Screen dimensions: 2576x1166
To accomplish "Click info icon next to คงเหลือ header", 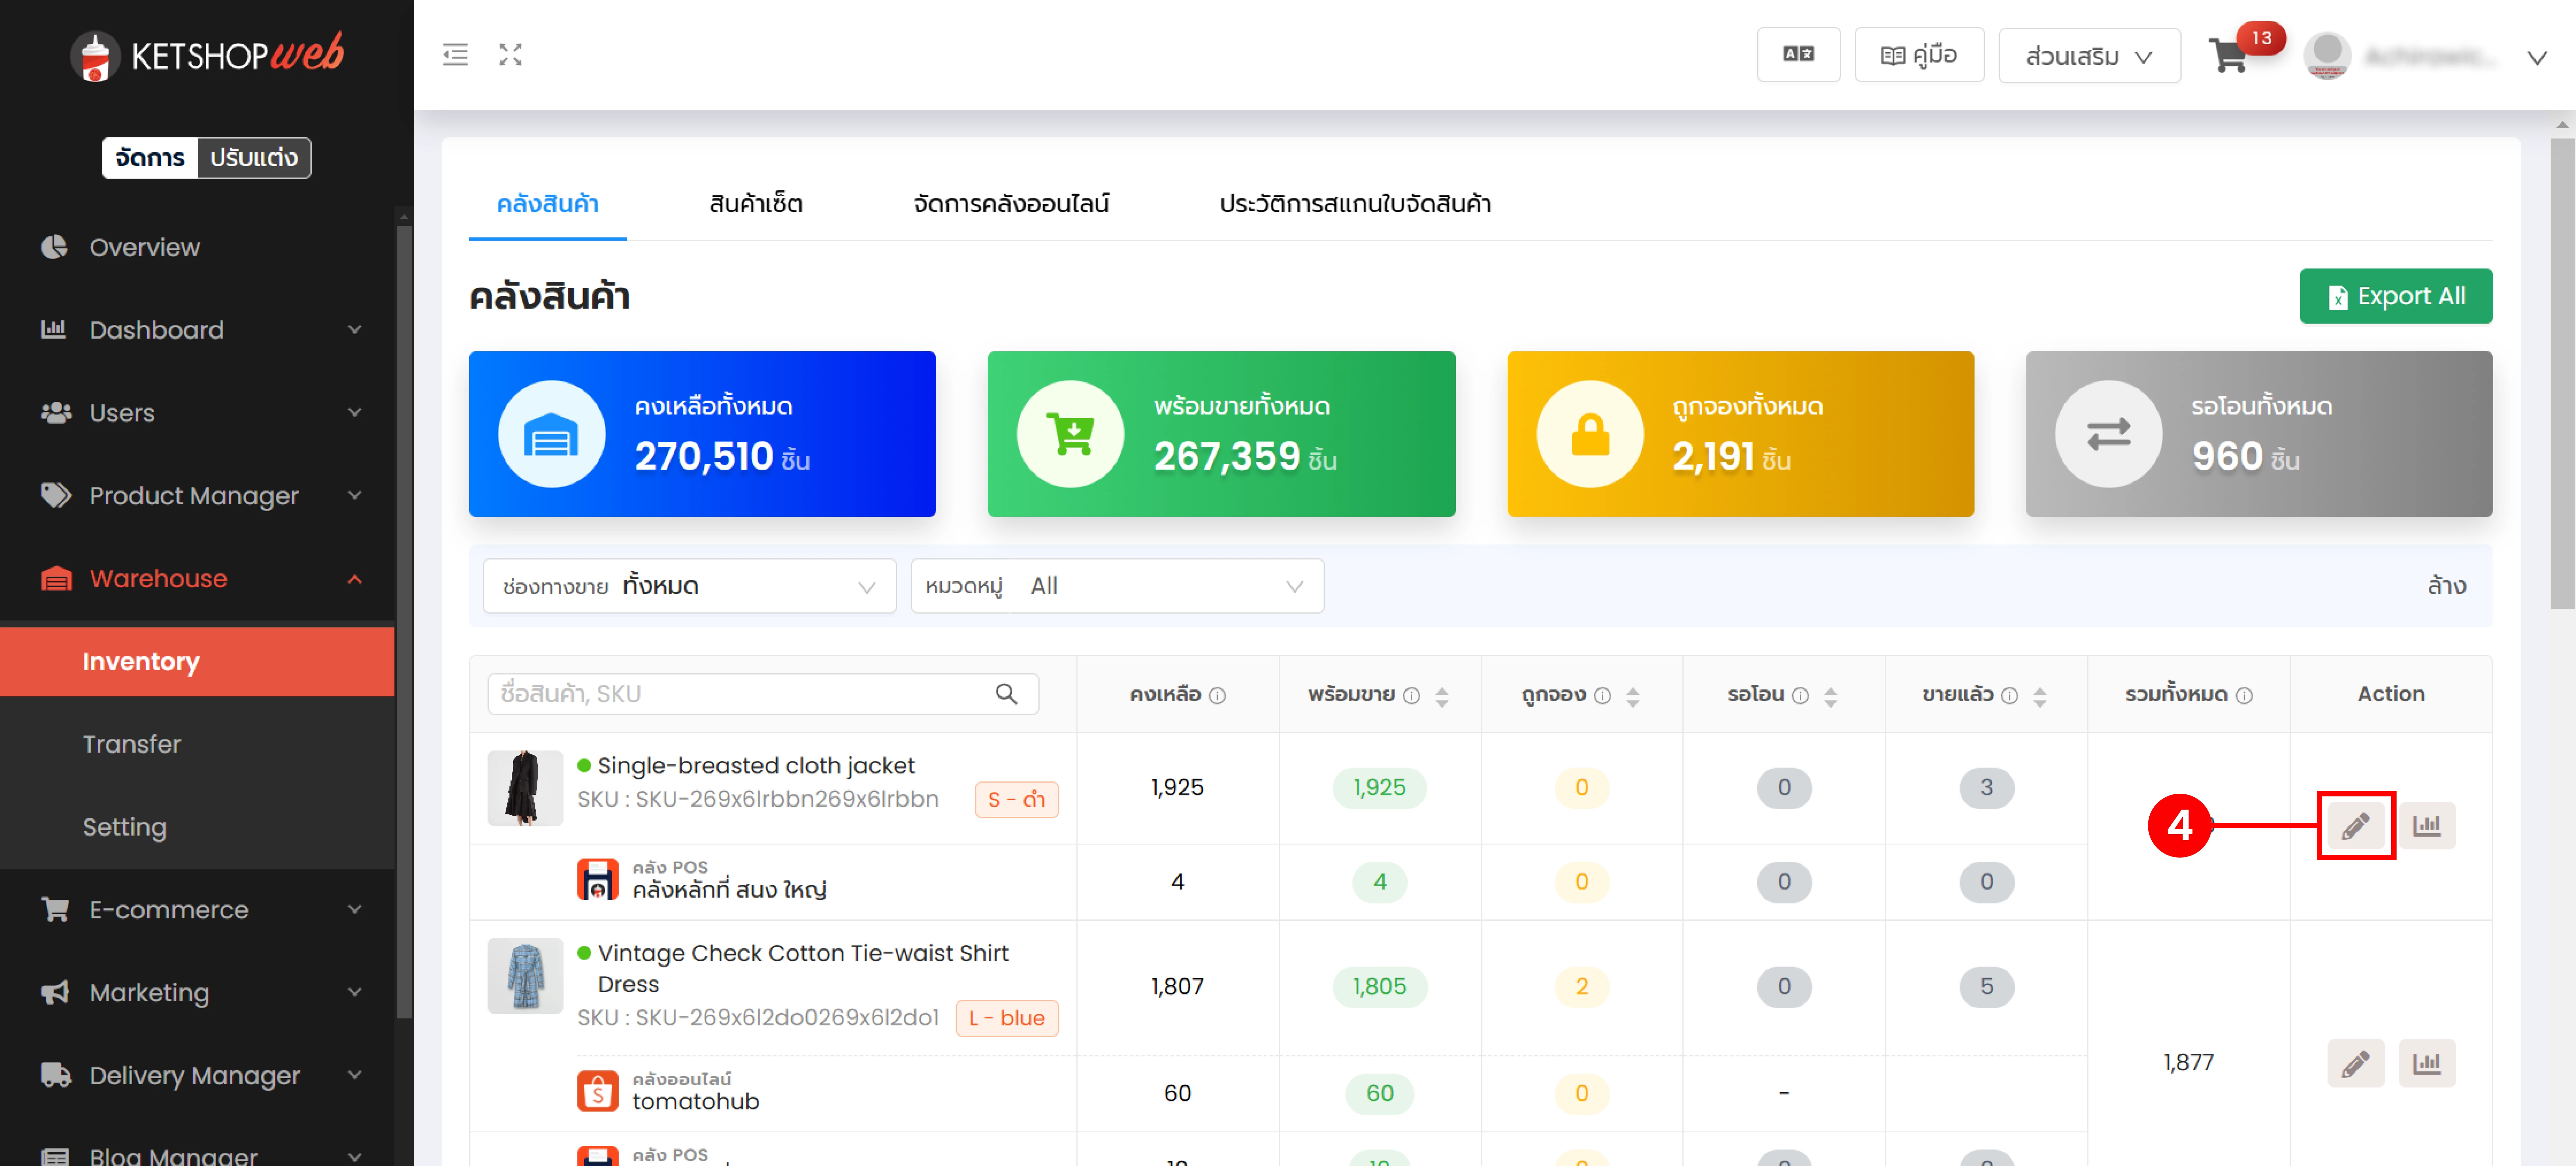I will 1217,696.
